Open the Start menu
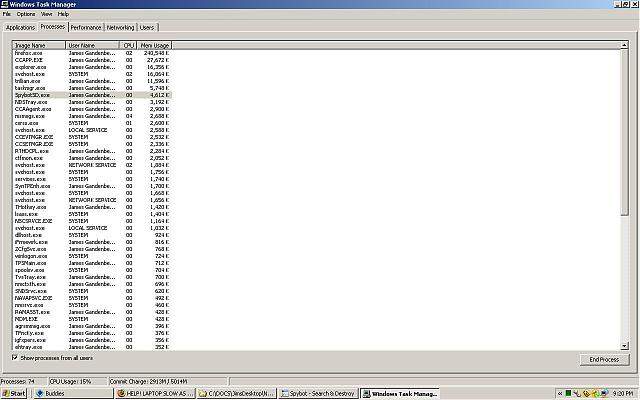640x400 pixels. 14,393
